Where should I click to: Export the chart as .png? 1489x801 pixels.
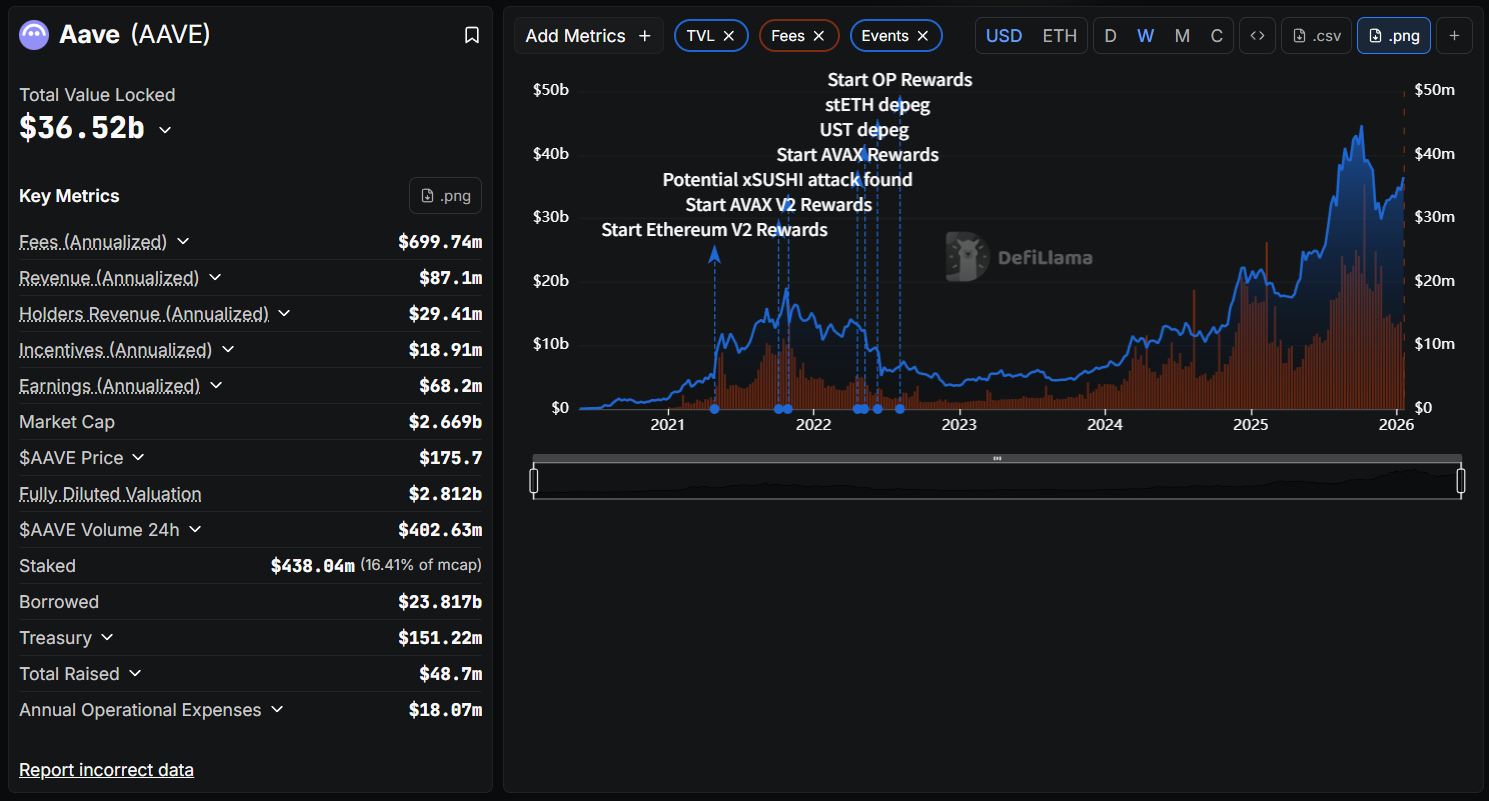(1393, 36)
